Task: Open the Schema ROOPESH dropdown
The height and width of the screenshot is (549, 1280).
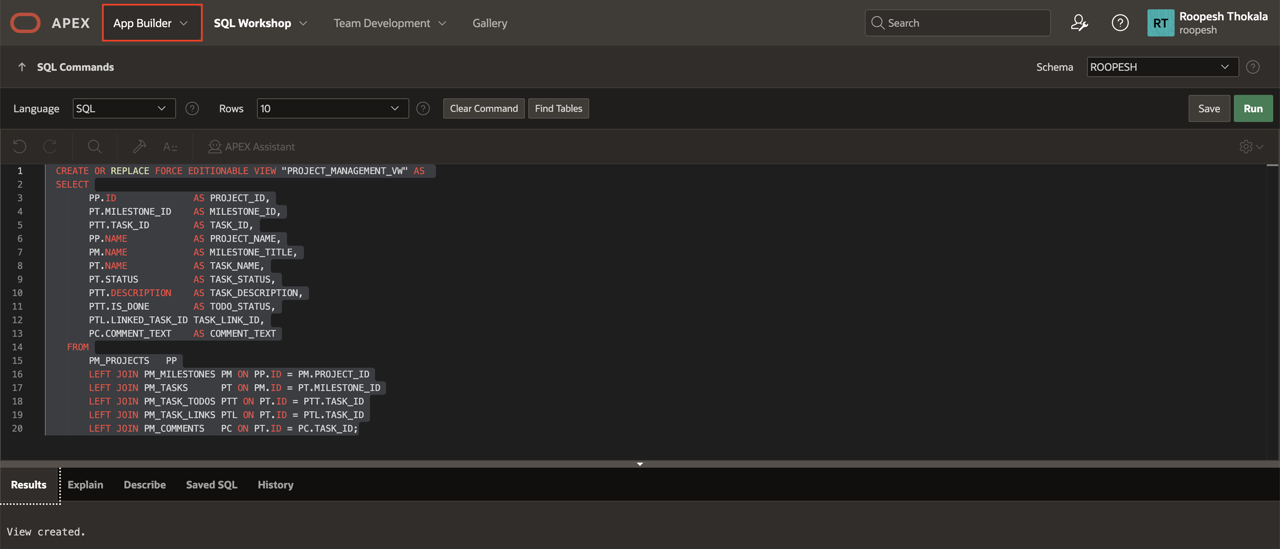Action: (1162, 67)
